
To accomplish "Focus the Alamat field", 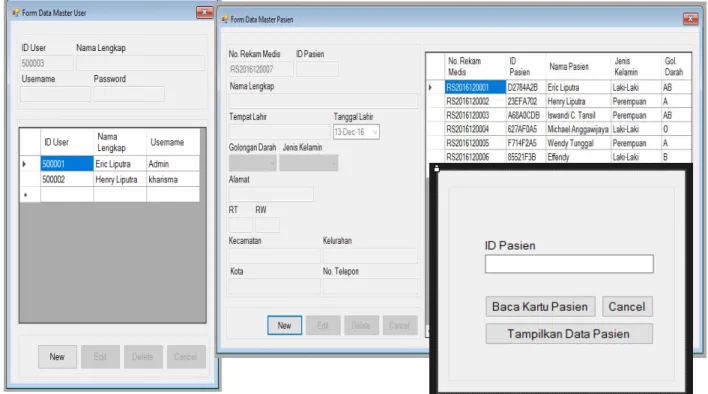I will click(x=271, y=195).
